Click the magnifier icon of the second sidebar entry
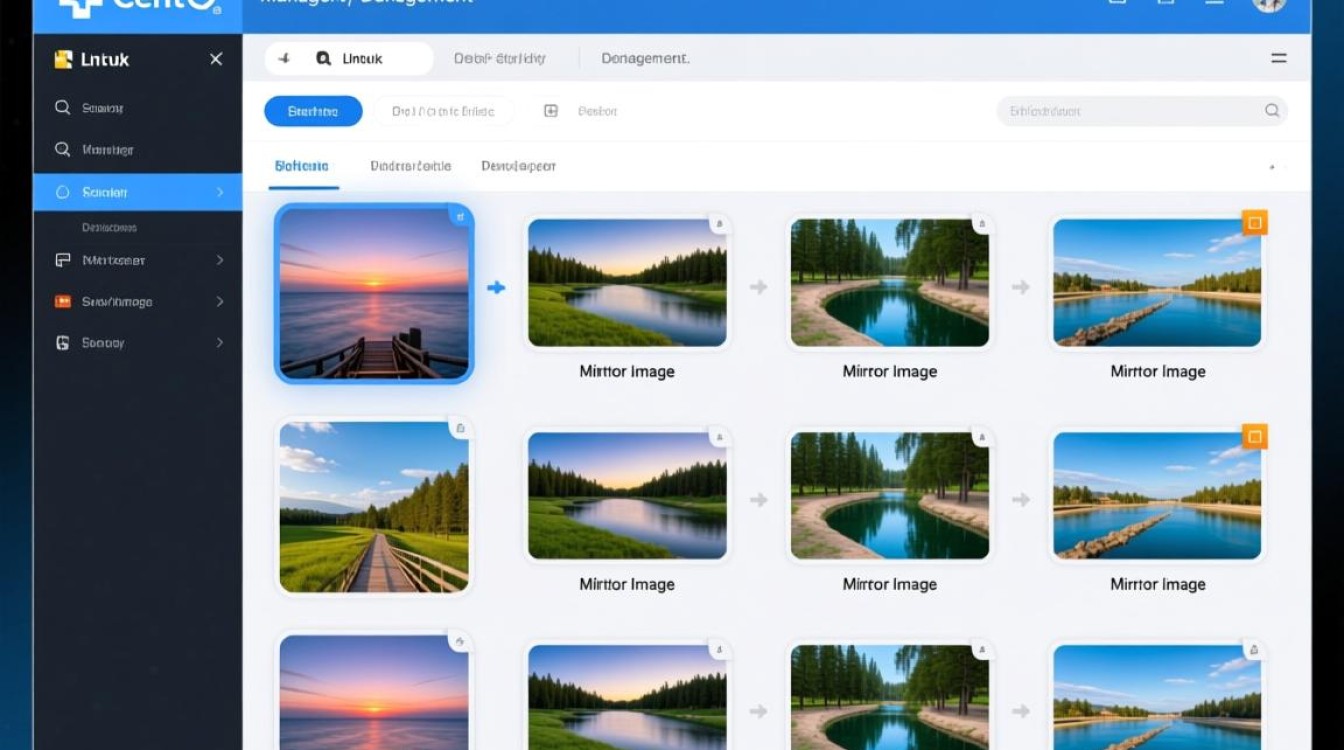This screenshot has height=750, width=1344. coord(62,149)
